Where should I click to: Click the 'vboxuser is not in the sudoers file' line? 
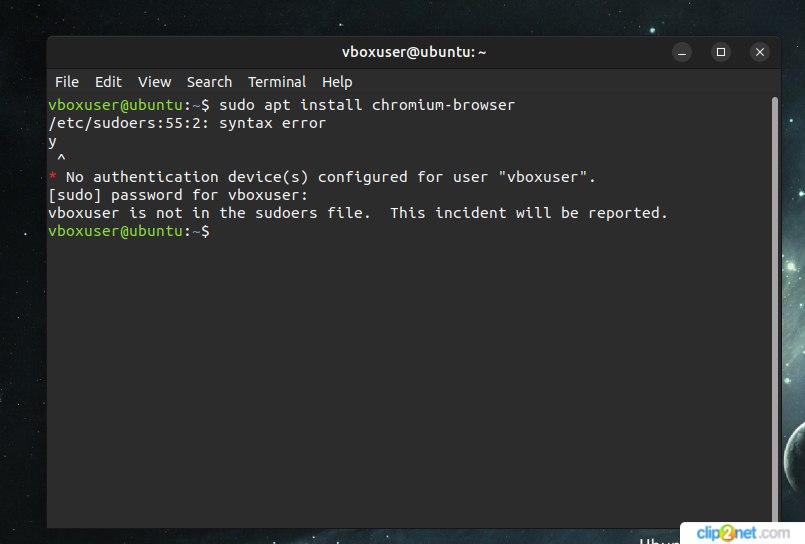[358, 213]
